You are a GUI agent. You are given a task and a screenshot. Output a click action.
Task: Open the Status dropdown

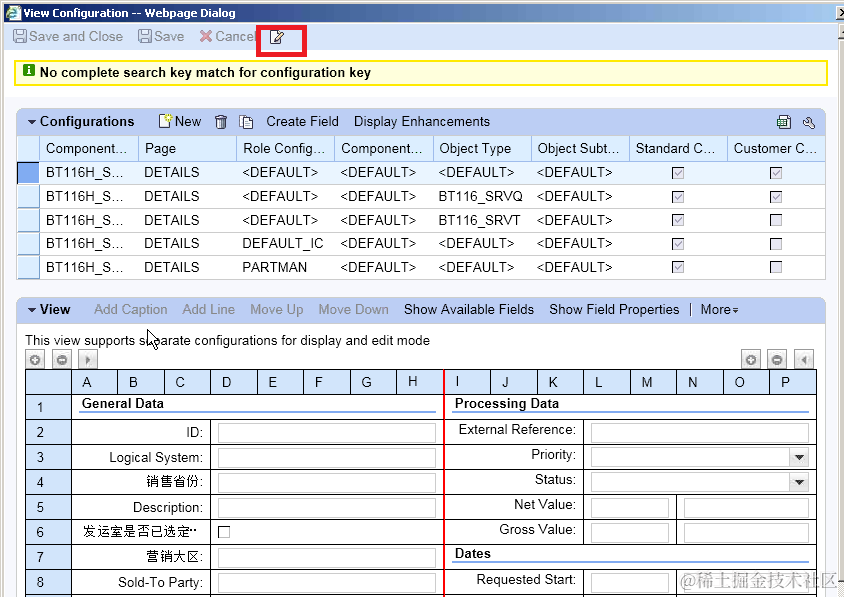click(799, 482)
